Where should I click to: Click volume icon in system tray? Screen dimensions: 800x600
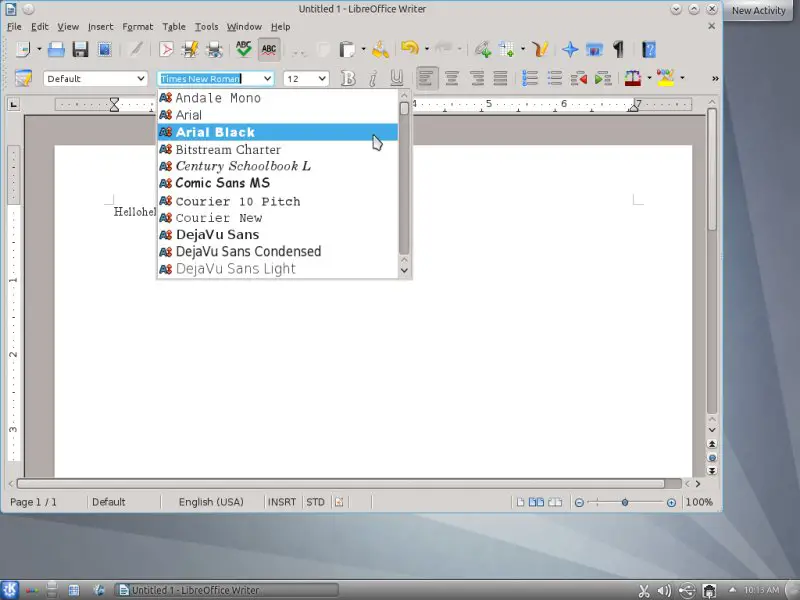pos(664,591)
